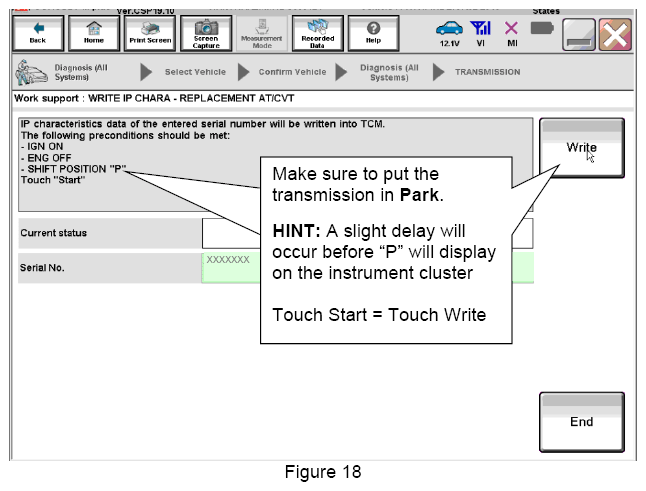Viewport: 646px width, 491px height.
Task: Select Measurement Mode button
Action: 262,33
